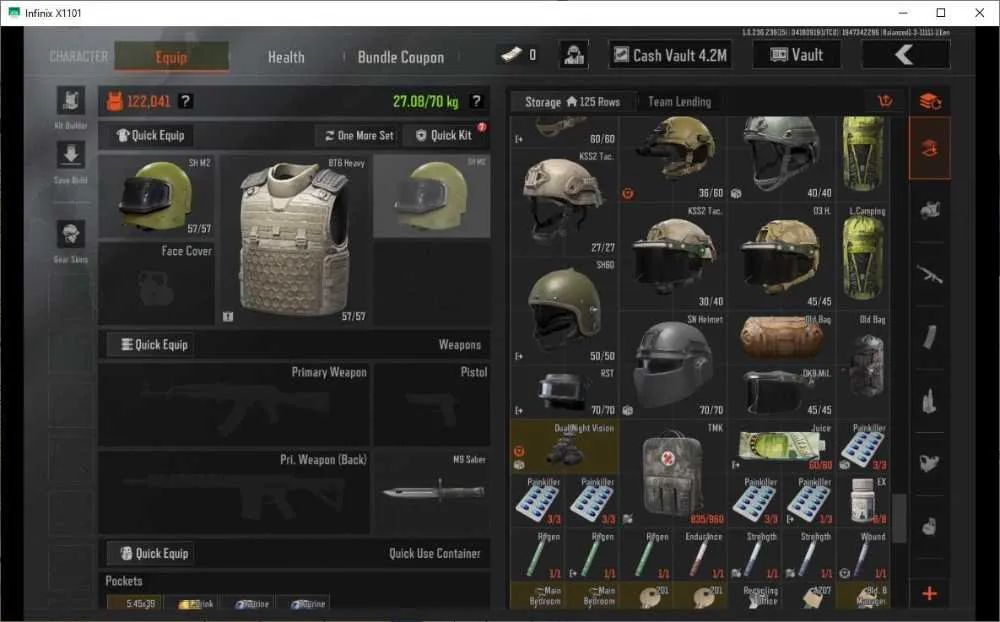Screen dimensions: 1000x622
Task: Select the Endurance injector in storage
Action: click(x=701, y=554)
